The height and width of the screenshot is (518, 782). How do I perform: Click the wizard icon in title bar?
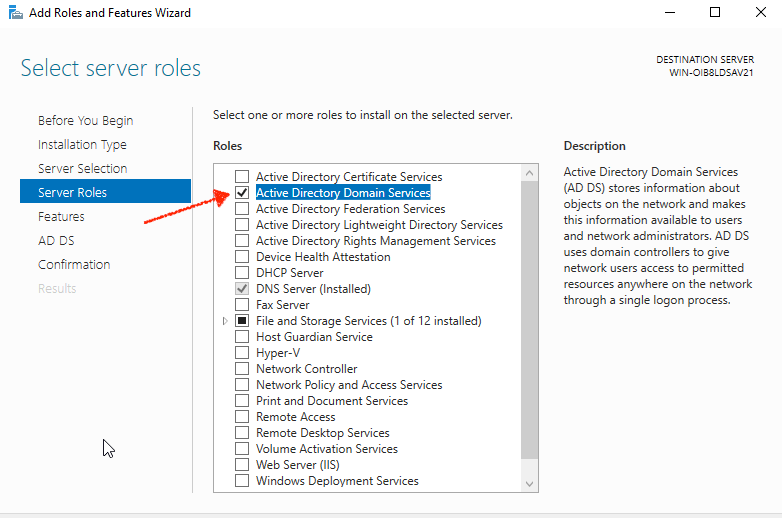pyautogui.click(x=14, y=13)
